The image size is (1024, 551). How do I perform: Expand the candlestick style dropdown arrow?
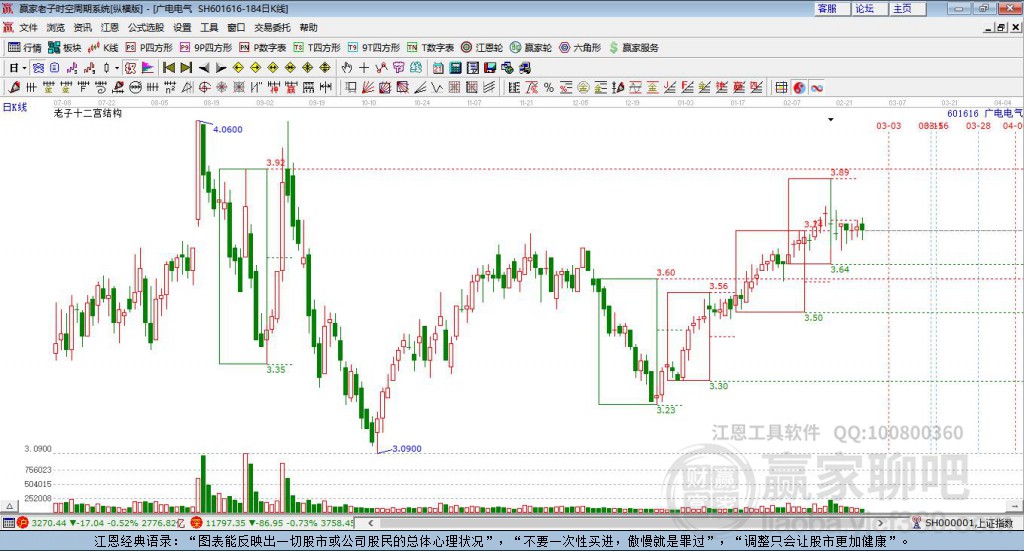(117, 68)
